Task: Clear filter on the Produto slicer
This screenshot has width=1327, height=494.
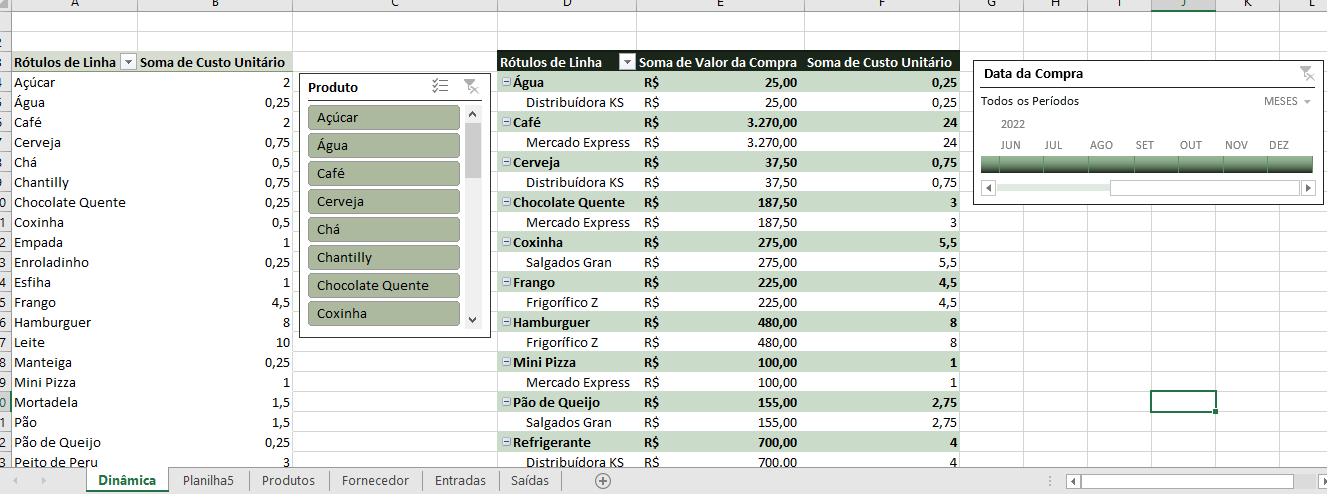Action: point(471,87)
